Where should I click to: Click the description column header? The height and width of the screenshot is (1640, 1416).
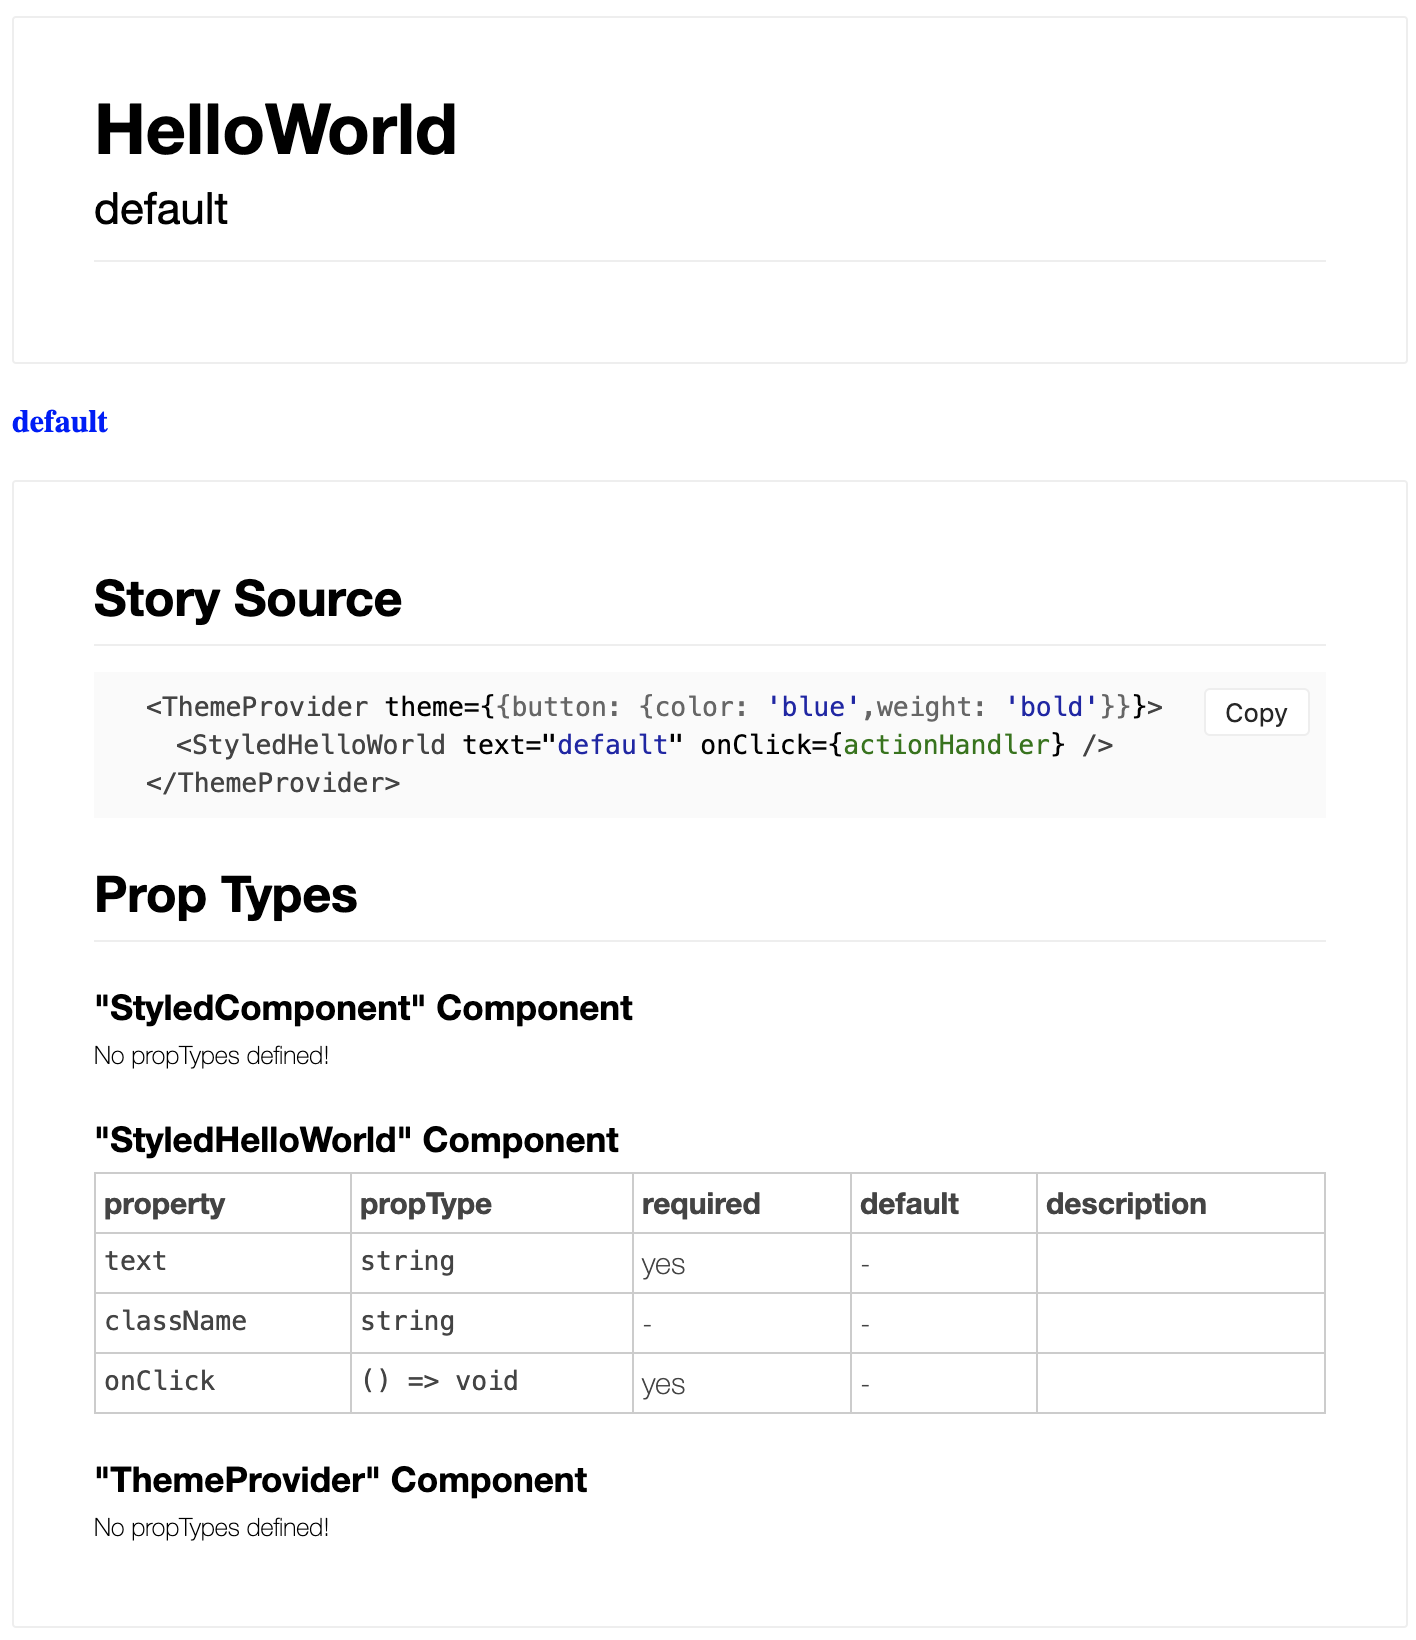[x=1126, y=1204]
